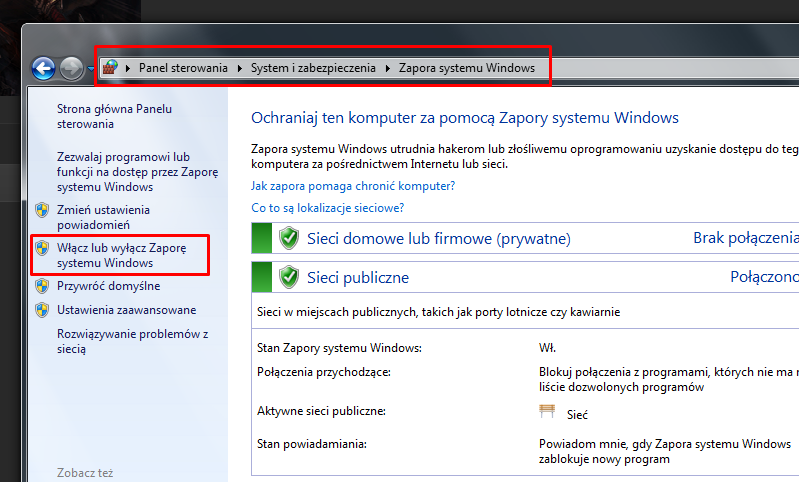Click the greyed Forward navigation arrow
This screenshot has height=482, width=799.
click(71, 68)
